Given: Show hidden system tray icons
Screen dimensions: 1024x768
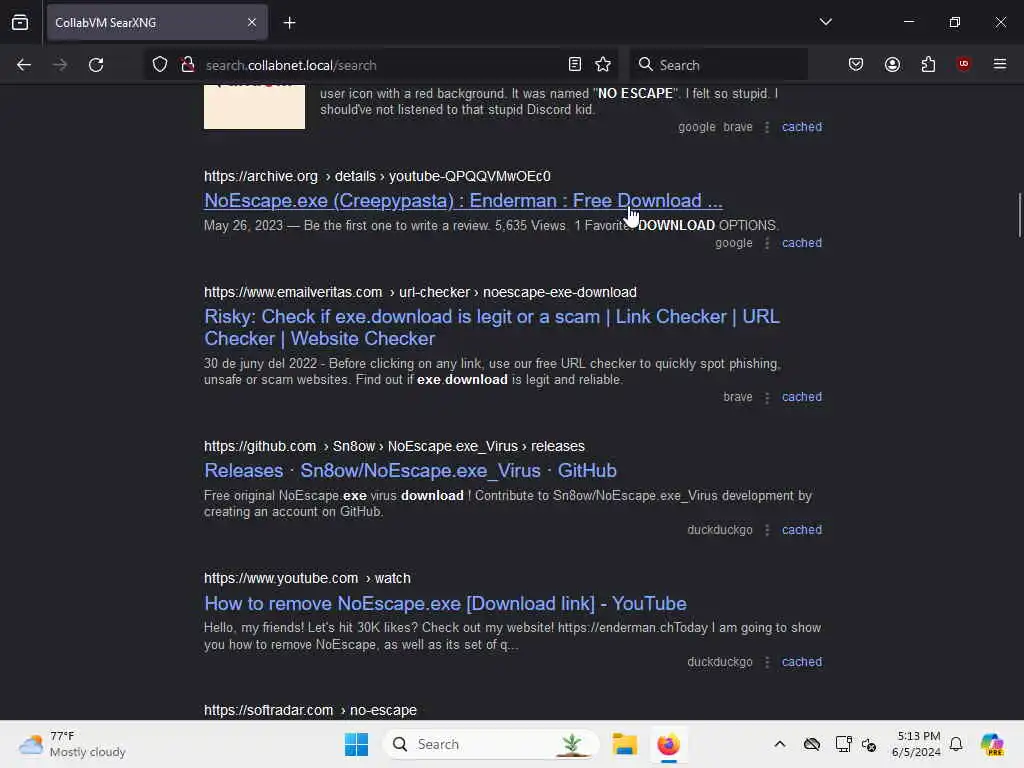Looking at the screenshot, I should [x=780, y=744].
